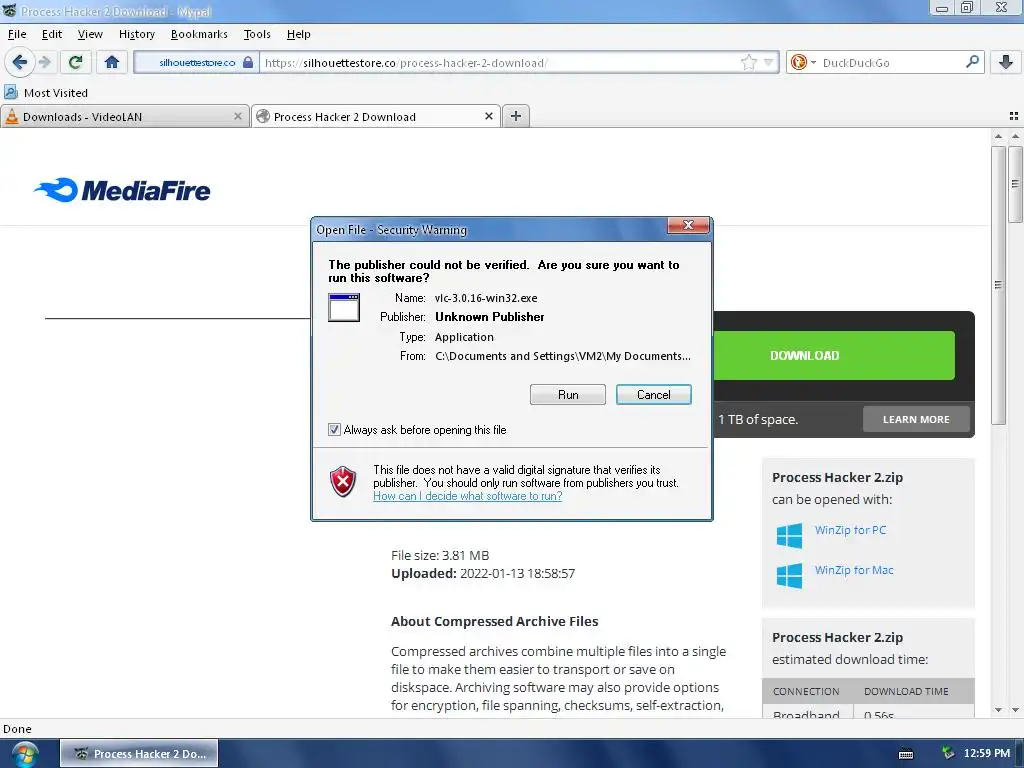Click the application file icon in dialog

click(344, 307)
